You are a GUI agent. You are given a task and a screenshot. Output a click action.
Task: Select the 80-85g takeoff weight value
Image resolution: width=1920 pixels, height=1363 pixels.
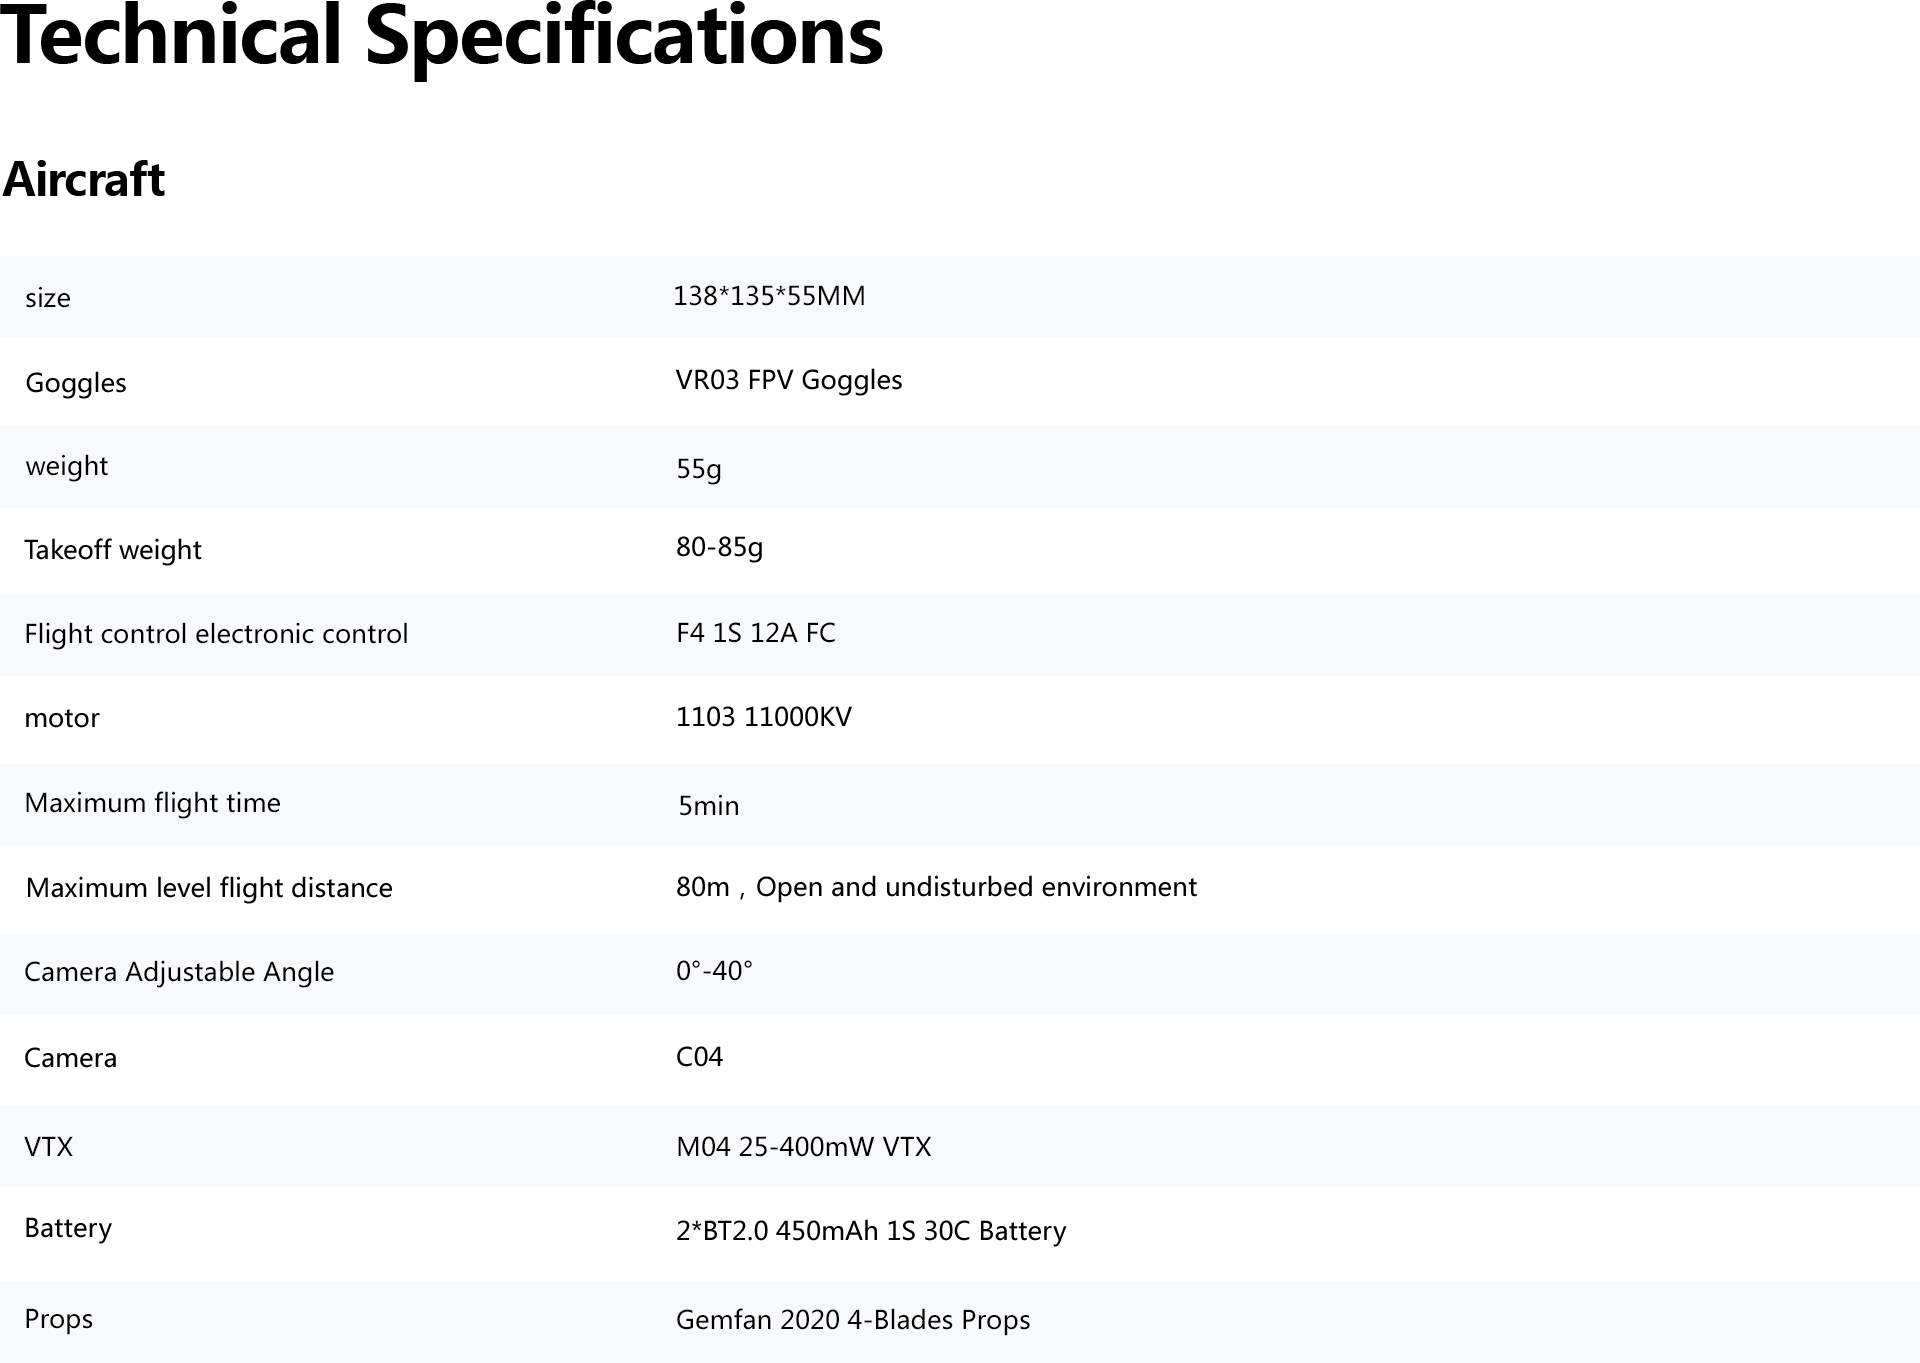coord(719,548)
